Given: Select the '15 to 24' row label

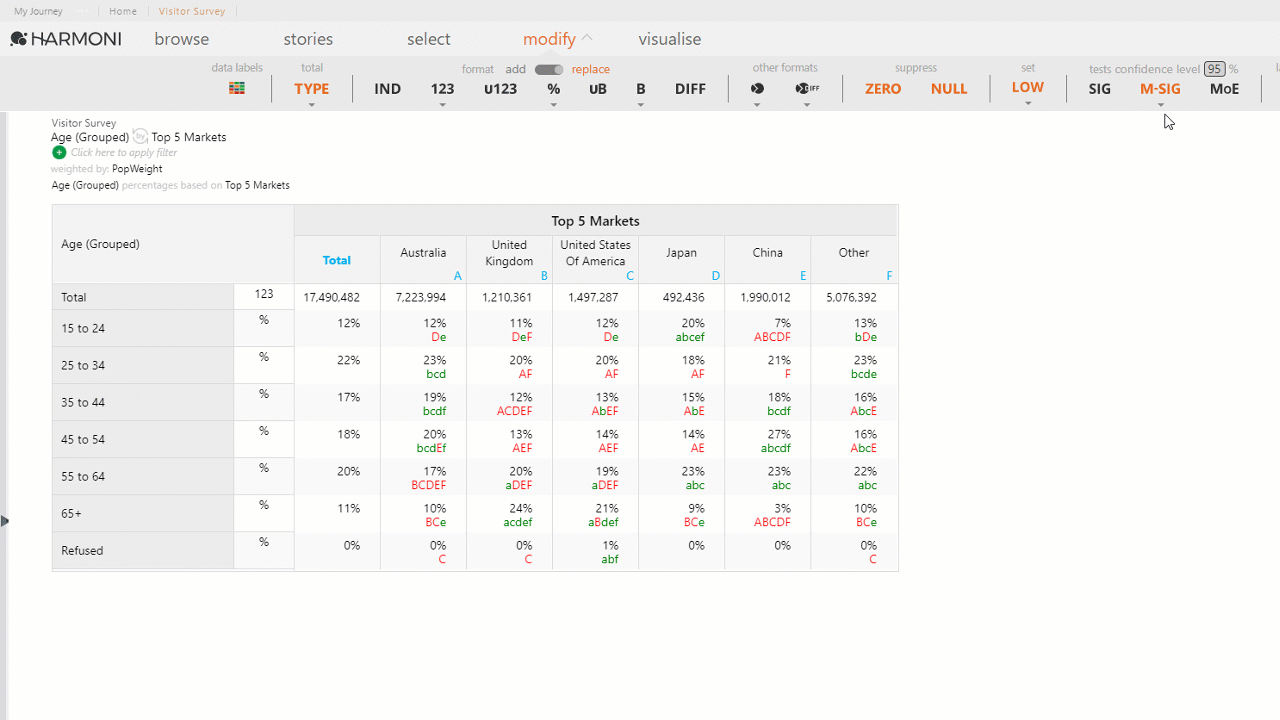Looking at the screenshot, I should (x=143, y=328).
